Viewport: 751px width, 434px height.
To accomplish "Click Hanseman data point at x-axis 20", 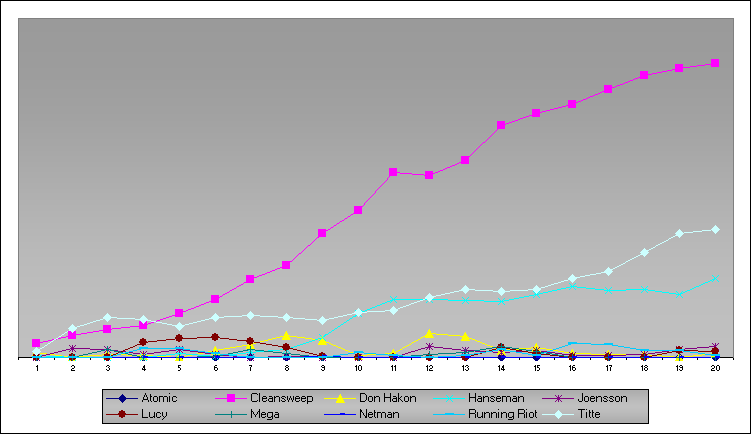I will 715,278.
